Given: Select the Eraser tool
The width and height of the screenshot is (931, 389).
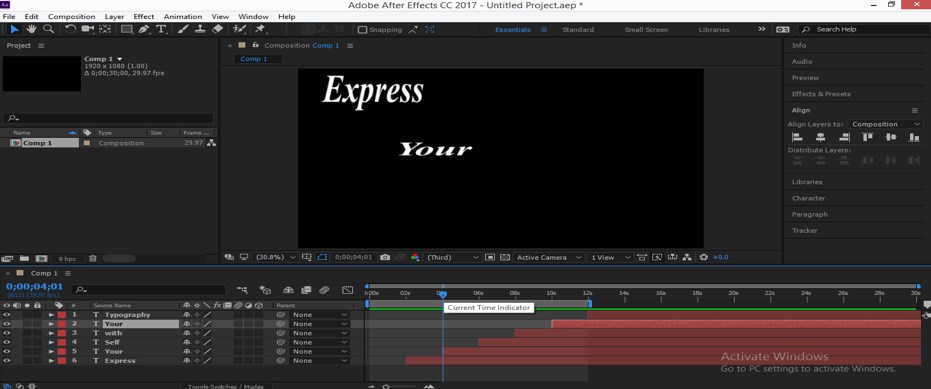Looking at the screenshot, I should click(217, 29).
